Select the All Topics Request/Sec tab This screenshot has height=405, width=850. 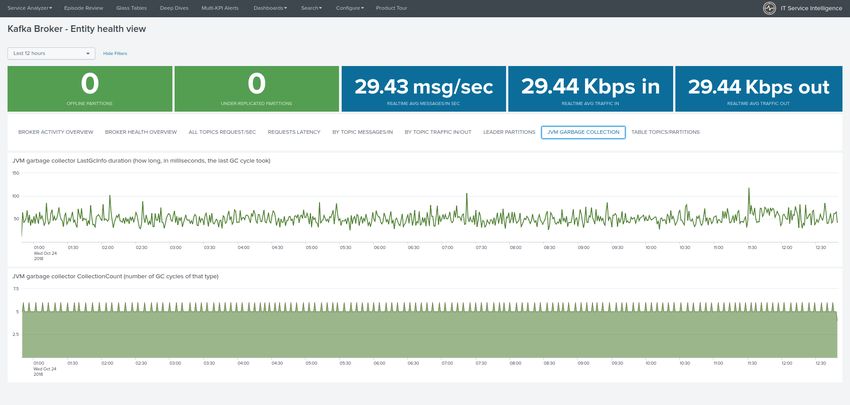pyautogui.click(x=222, y=132)
